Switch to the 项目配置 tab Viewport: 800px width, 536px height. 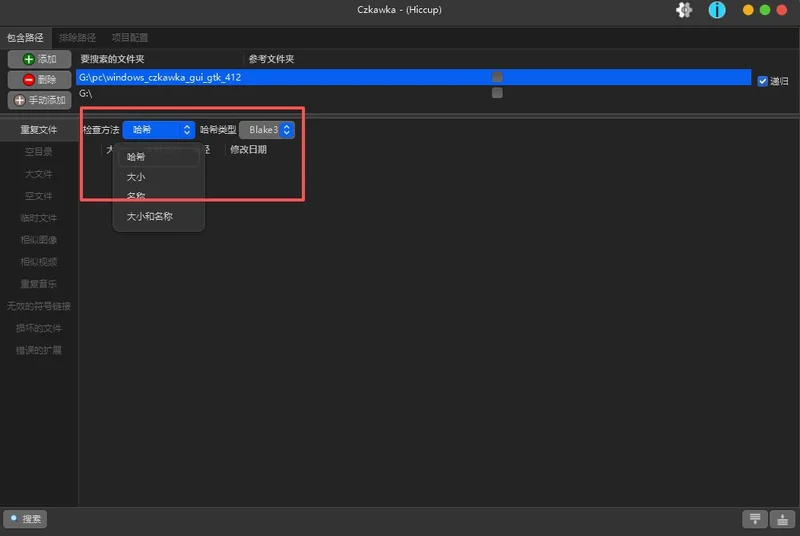point(130,38)
